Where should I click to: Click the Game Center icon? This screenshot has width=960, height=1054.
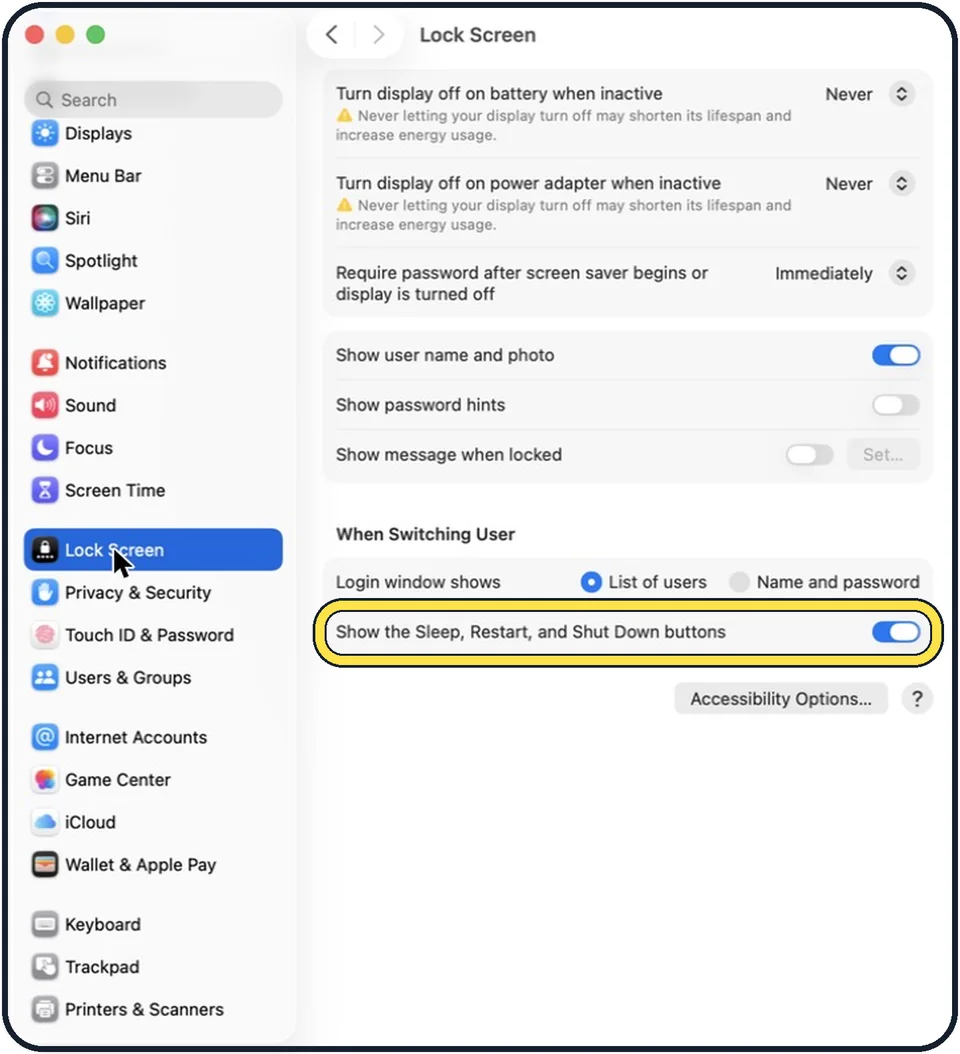pyautogui.click(x=45, y=780)
